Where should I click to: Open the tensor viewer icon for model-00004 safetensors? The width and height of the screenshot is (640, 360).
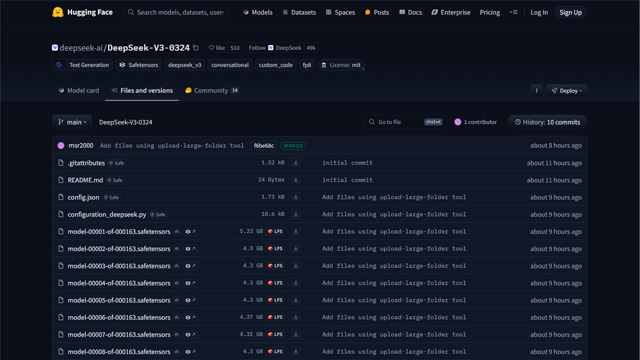pos(190,283)
